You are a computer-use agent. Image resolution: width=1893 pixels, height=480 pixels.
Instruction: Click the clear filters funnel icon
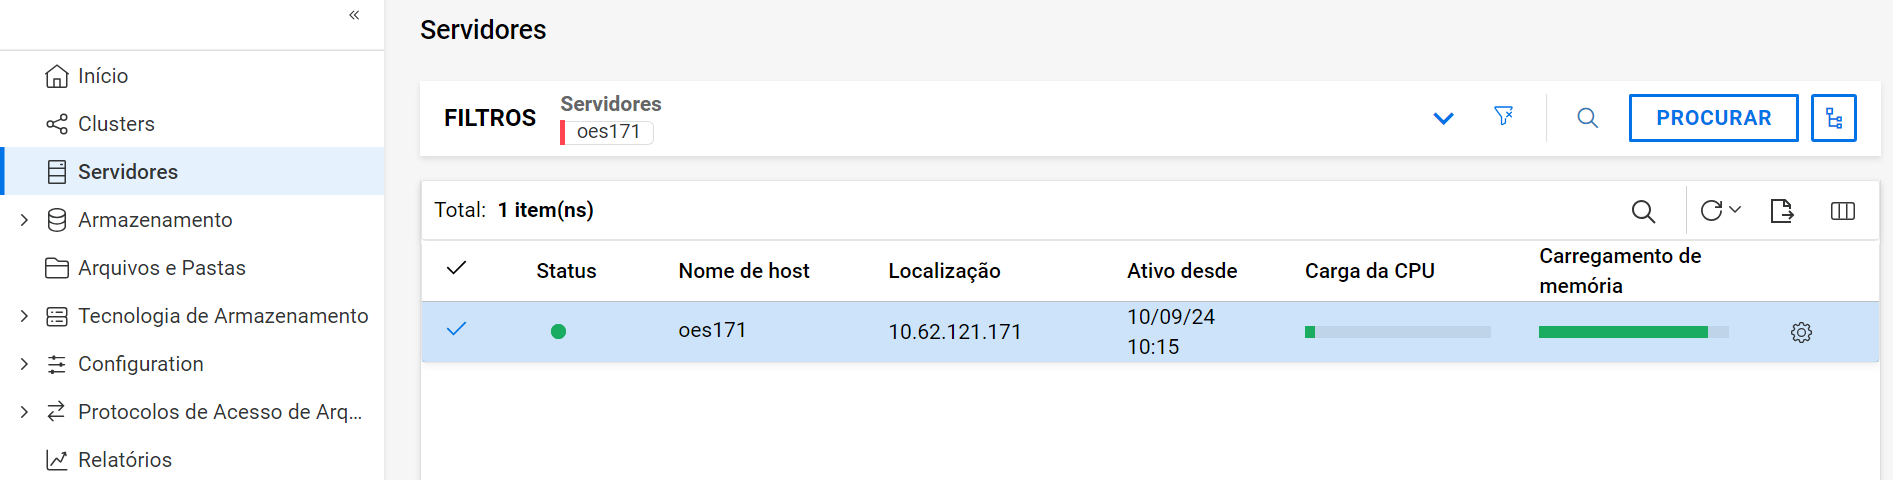1503,117
